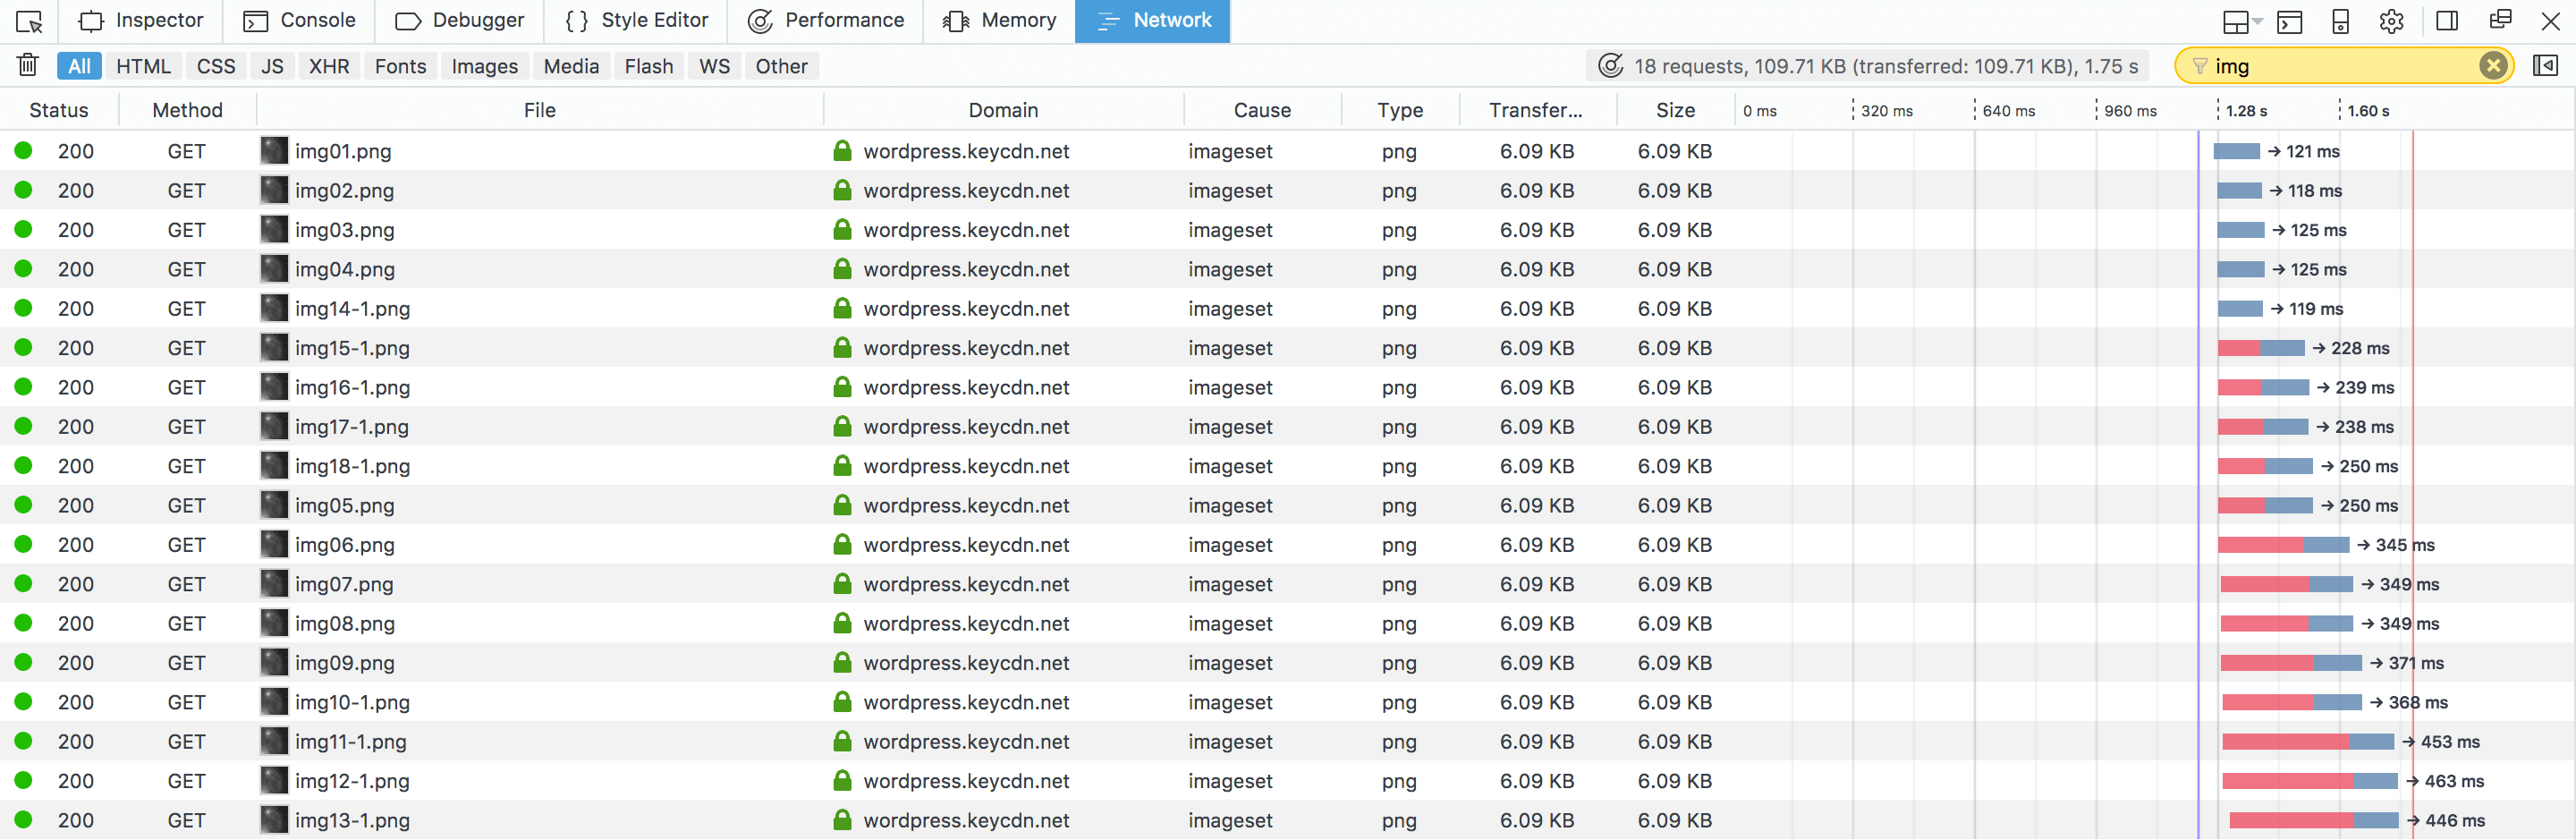Image resolution: width=2576 pixels, height=840 pixels.
Task: Enable the Images filter button
Action: pos(484,66)
